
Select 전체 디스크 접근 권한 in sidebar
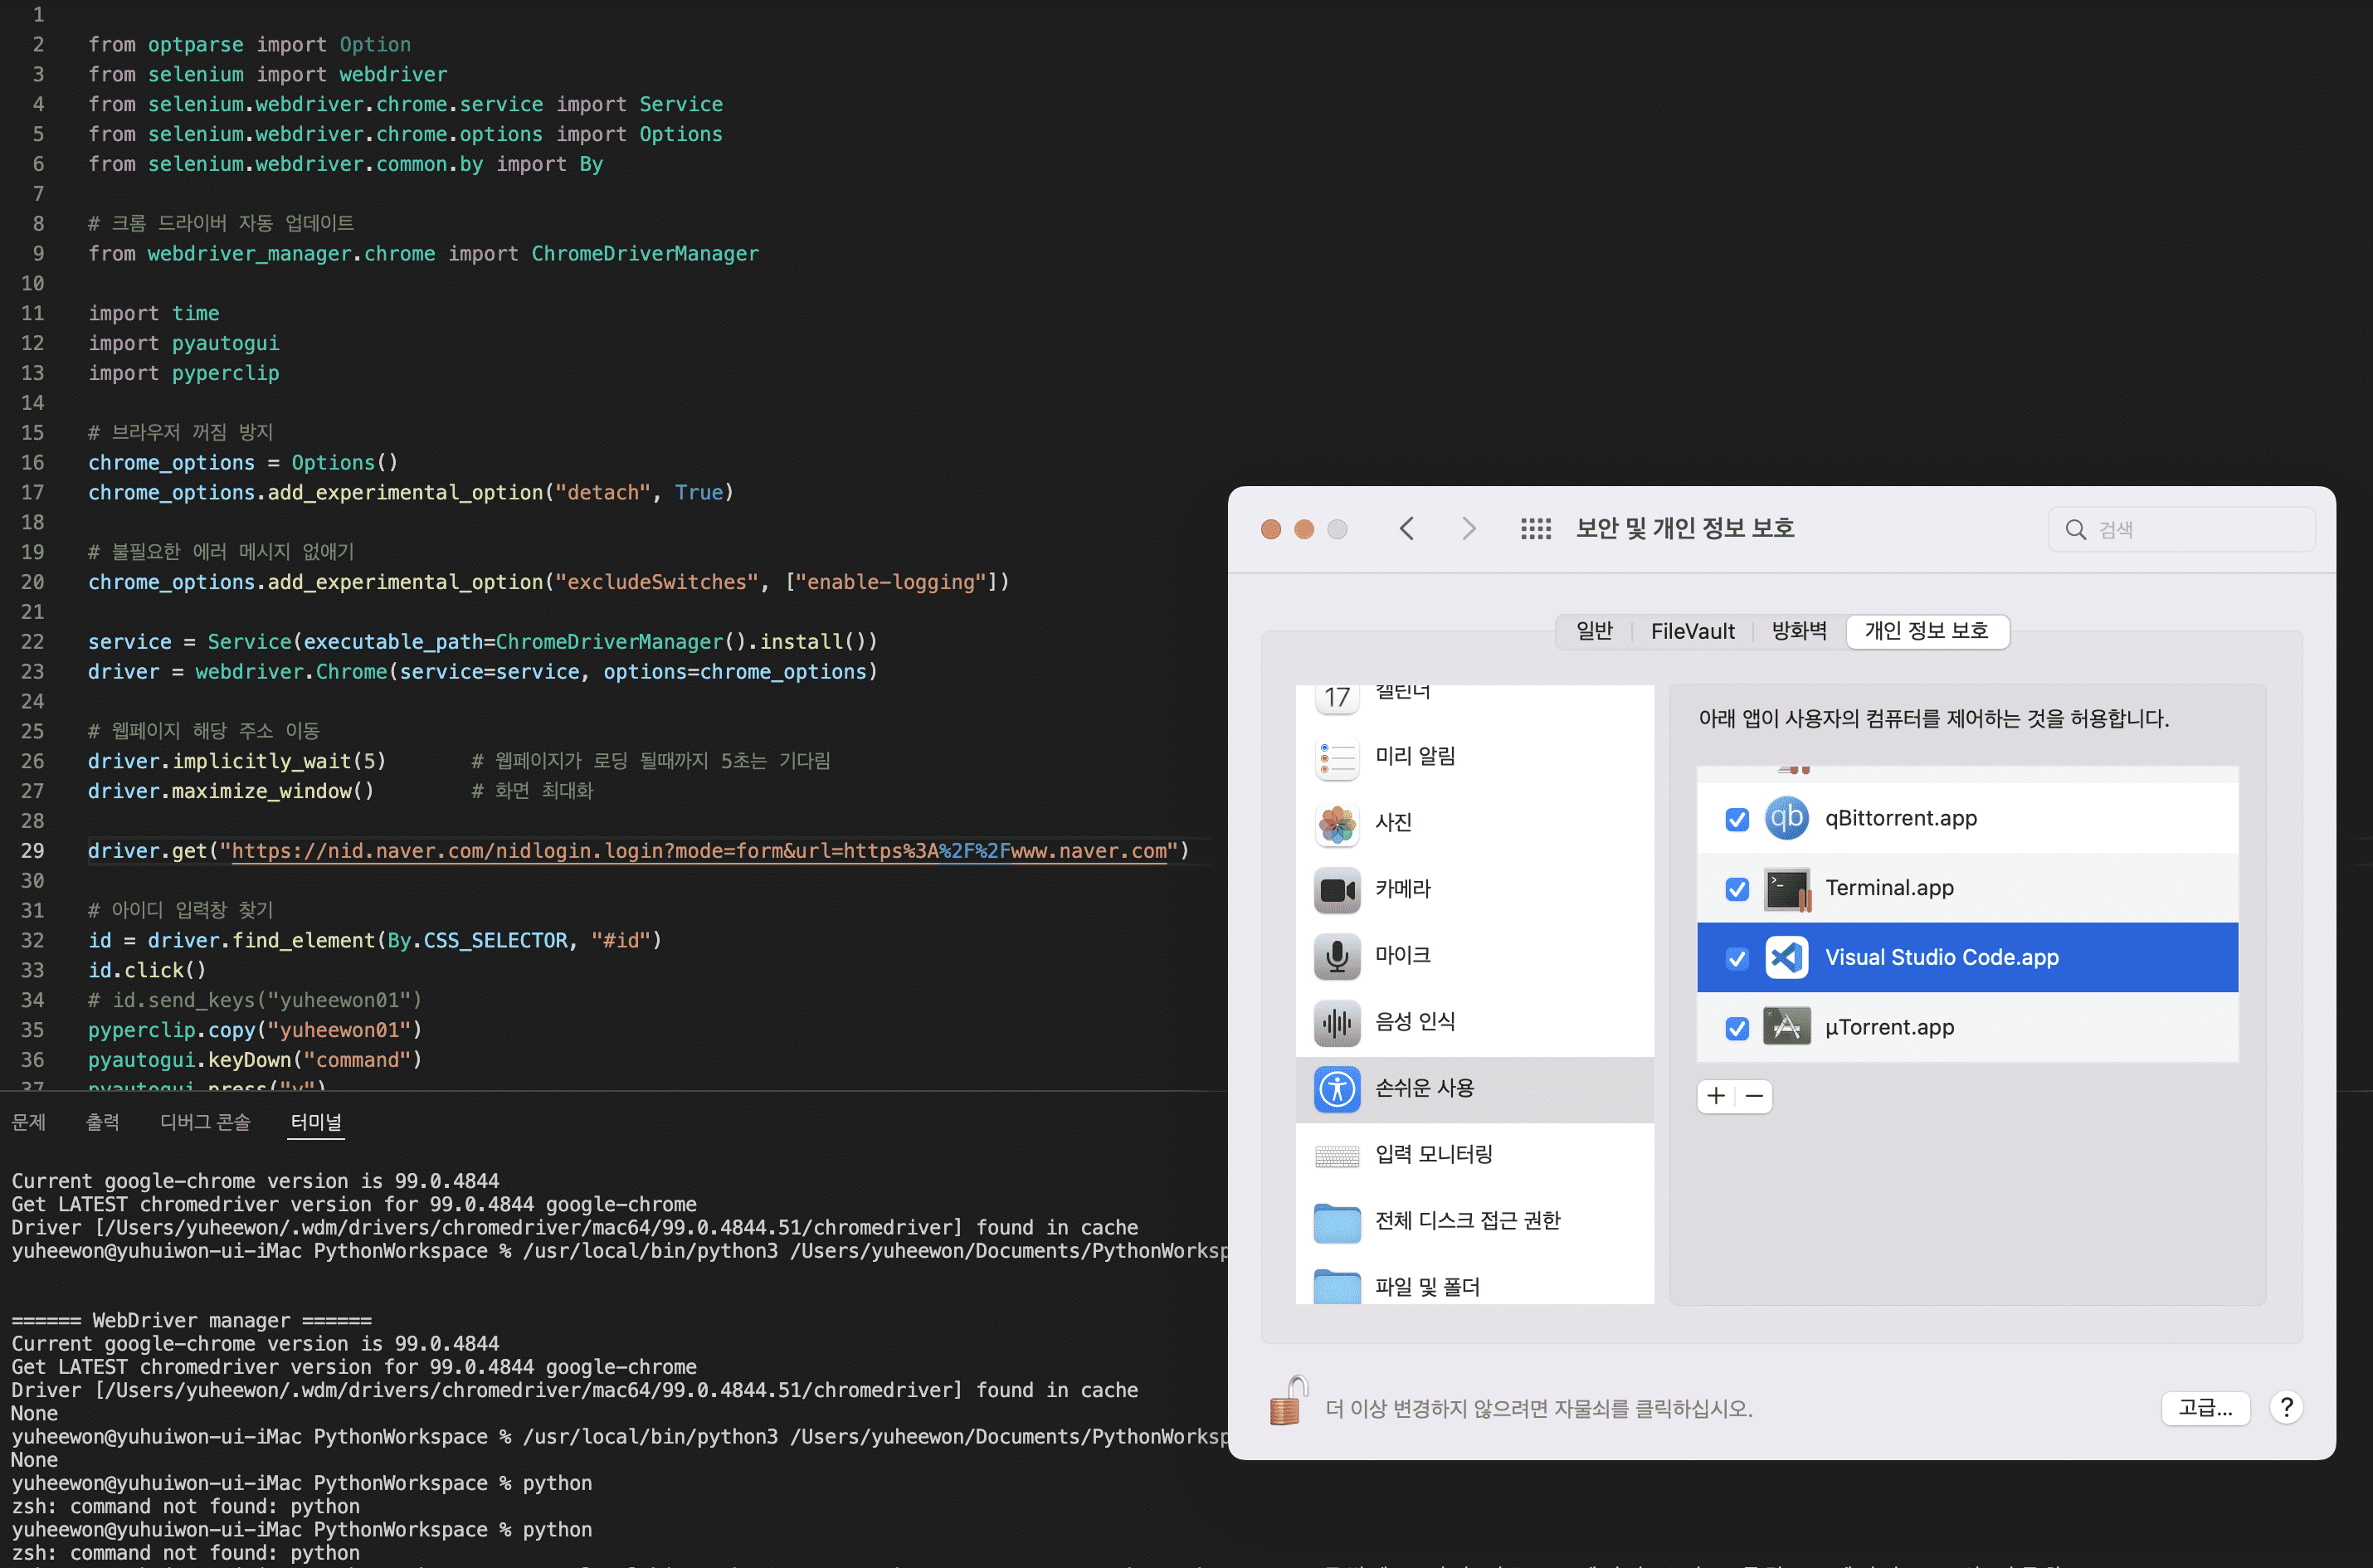tap(1466, 1220)
